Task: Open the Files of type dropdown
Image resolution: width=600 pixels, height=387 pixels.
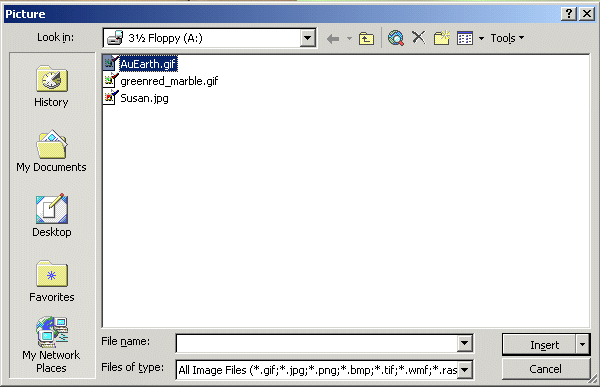Action: pos(465,370)
